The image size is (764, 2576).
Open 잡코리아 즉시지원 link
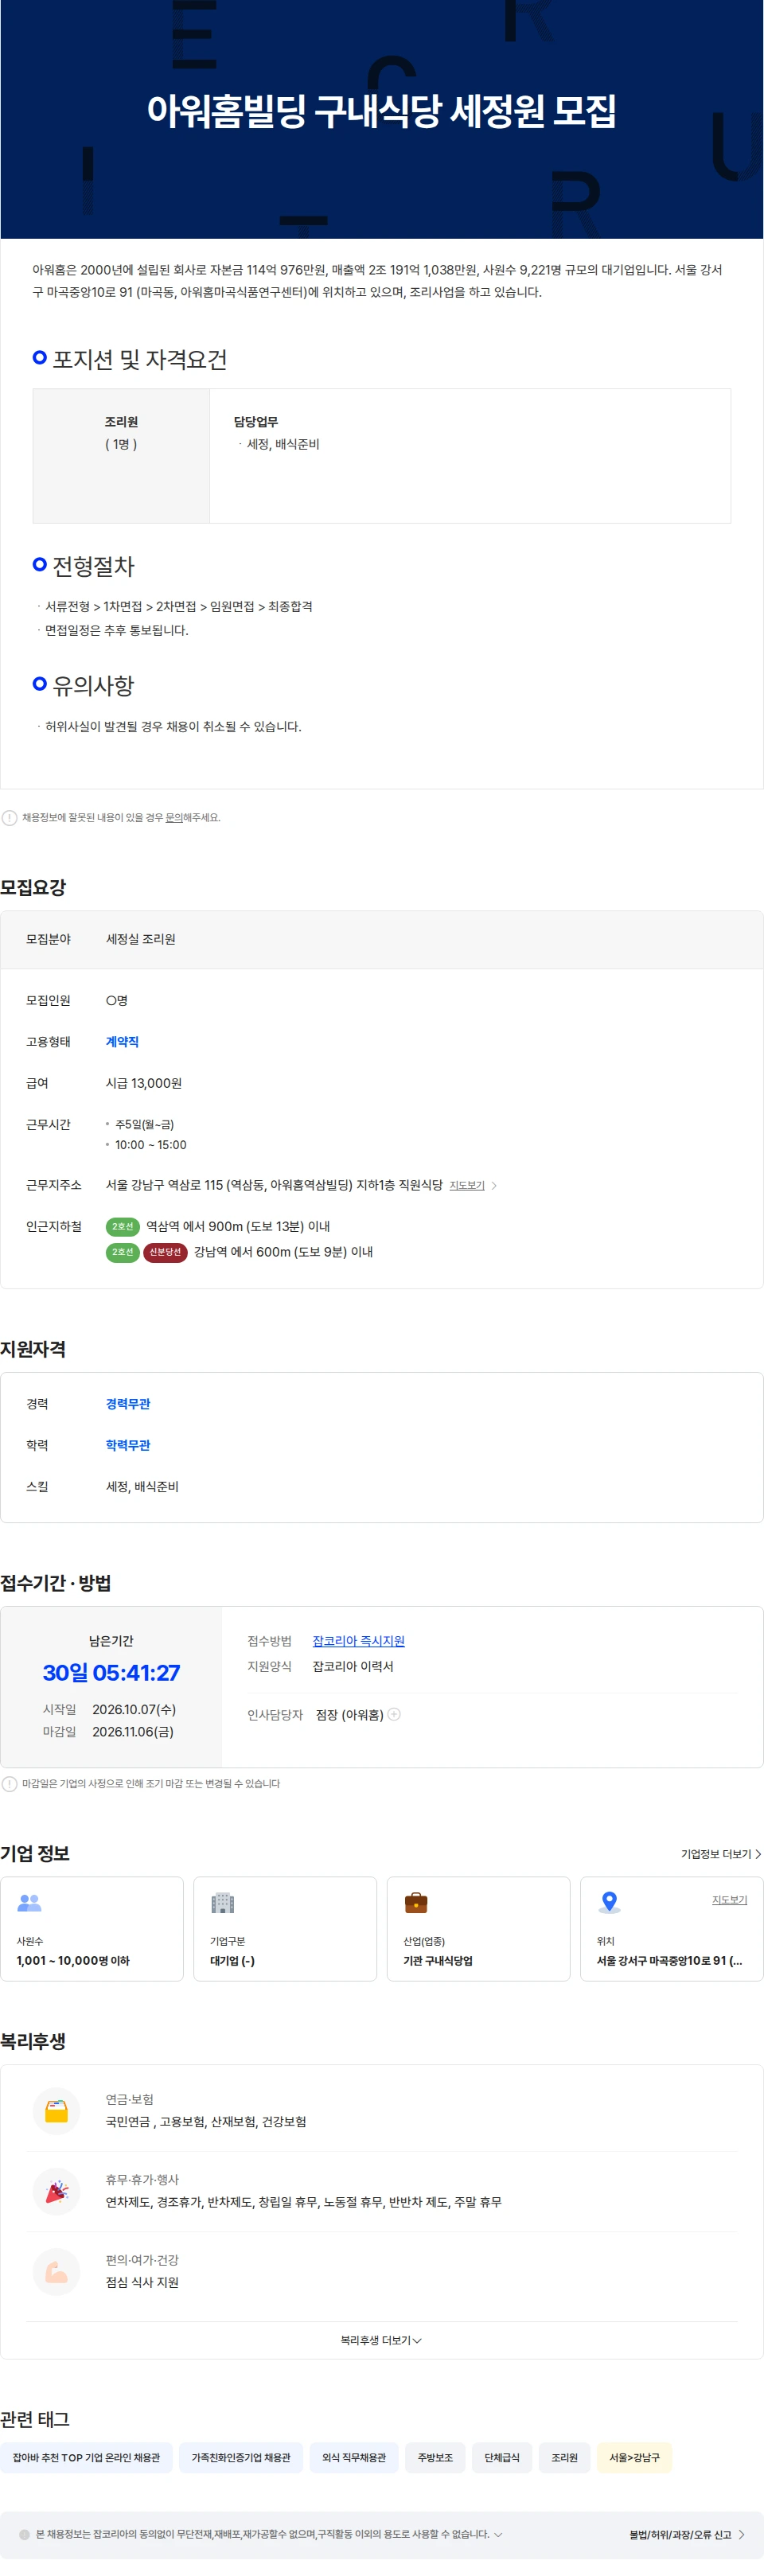pos(358,1641)
